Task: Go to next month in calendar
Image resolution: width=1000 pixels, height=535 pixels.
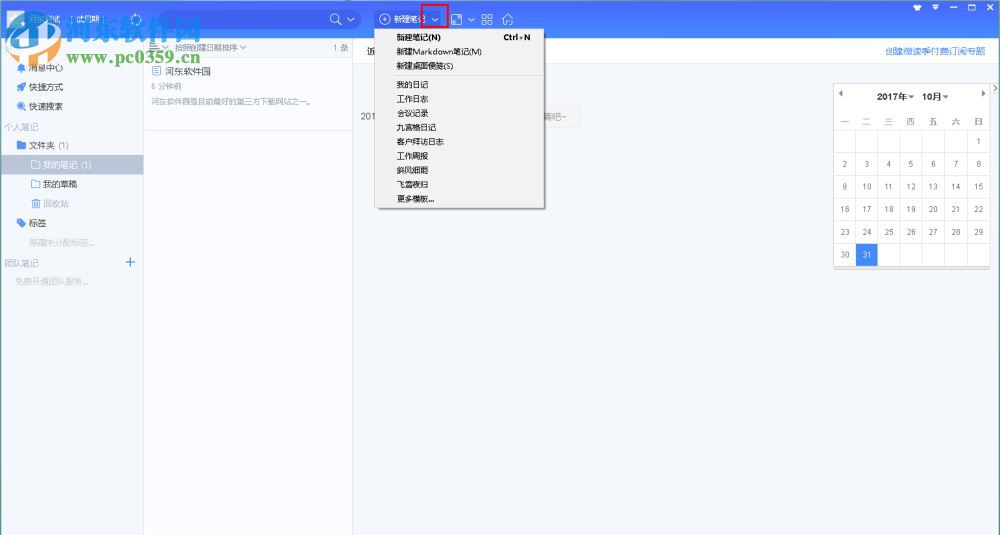Action: click(x=983, y=94)
